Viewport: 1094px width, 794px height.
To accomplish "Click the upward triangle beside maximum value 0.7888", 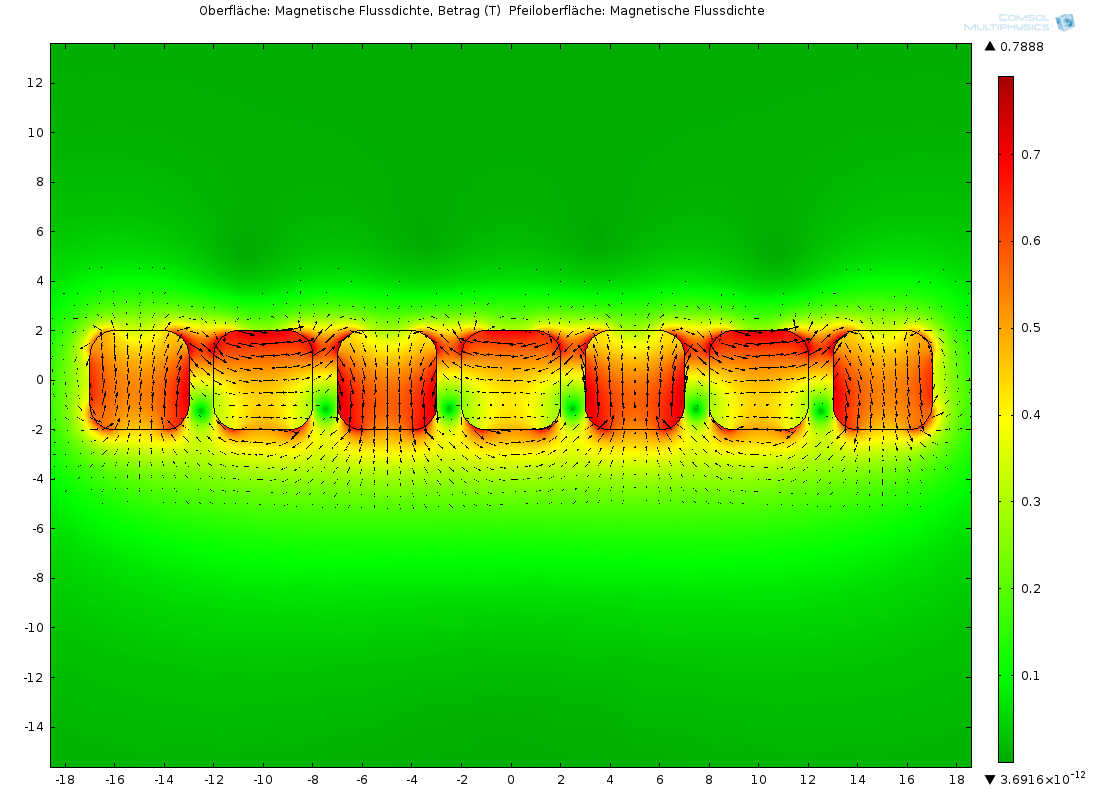I will coord(990,46).
